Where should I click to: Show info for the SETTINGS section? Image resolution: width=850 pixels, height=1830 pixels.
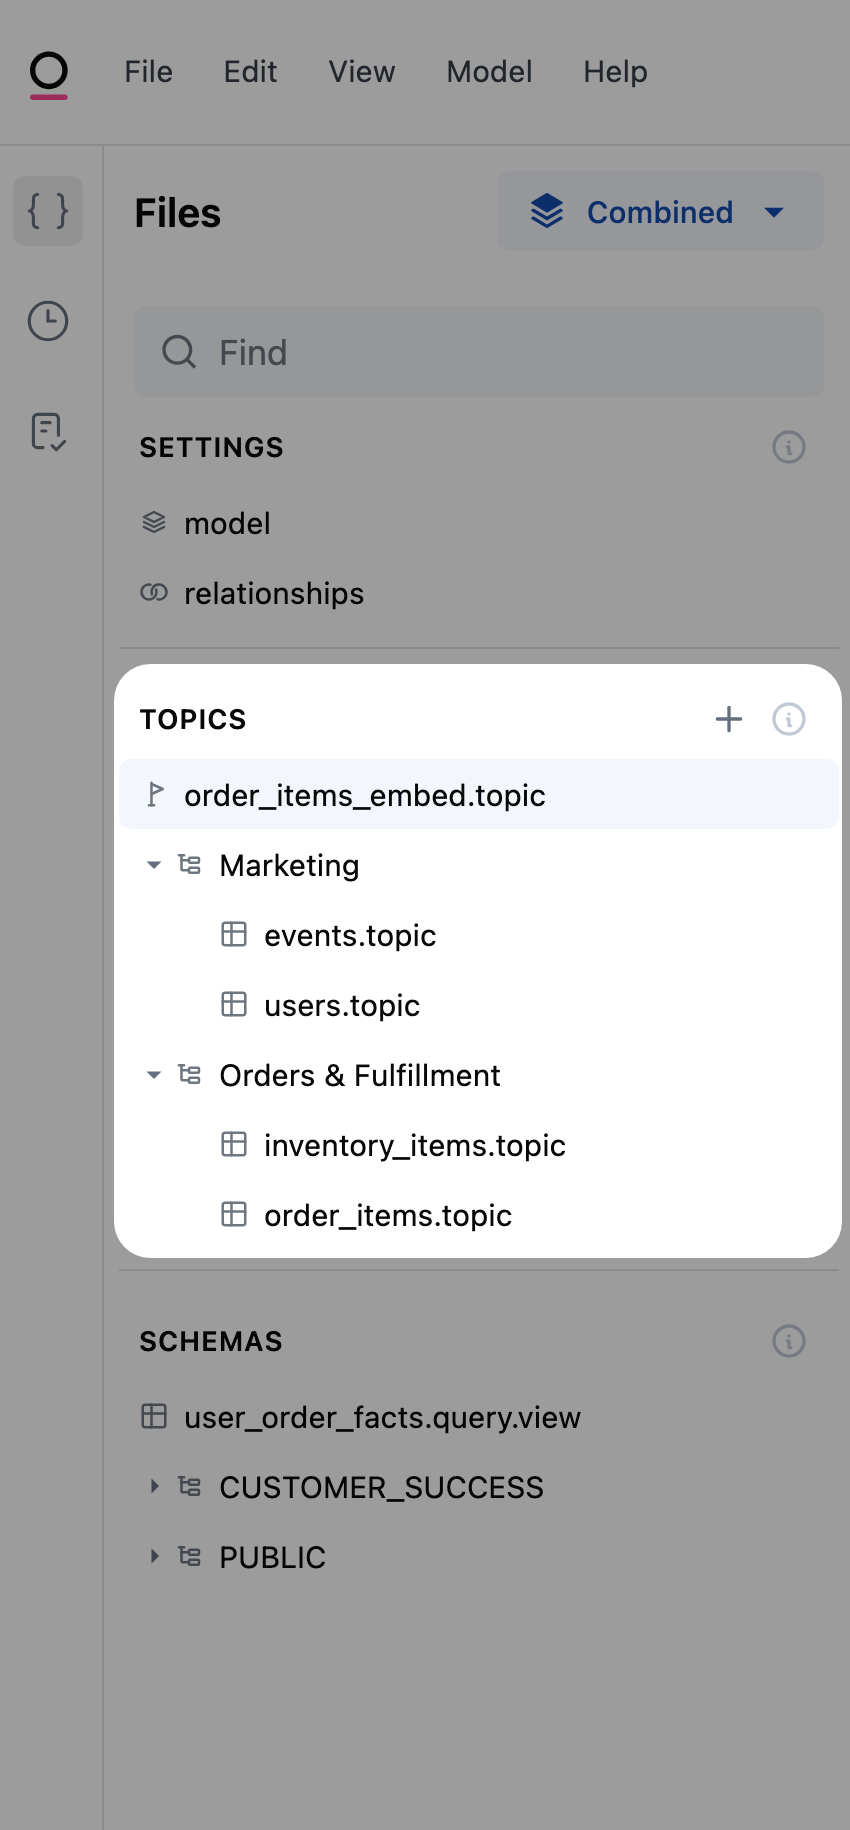point(789,447)
